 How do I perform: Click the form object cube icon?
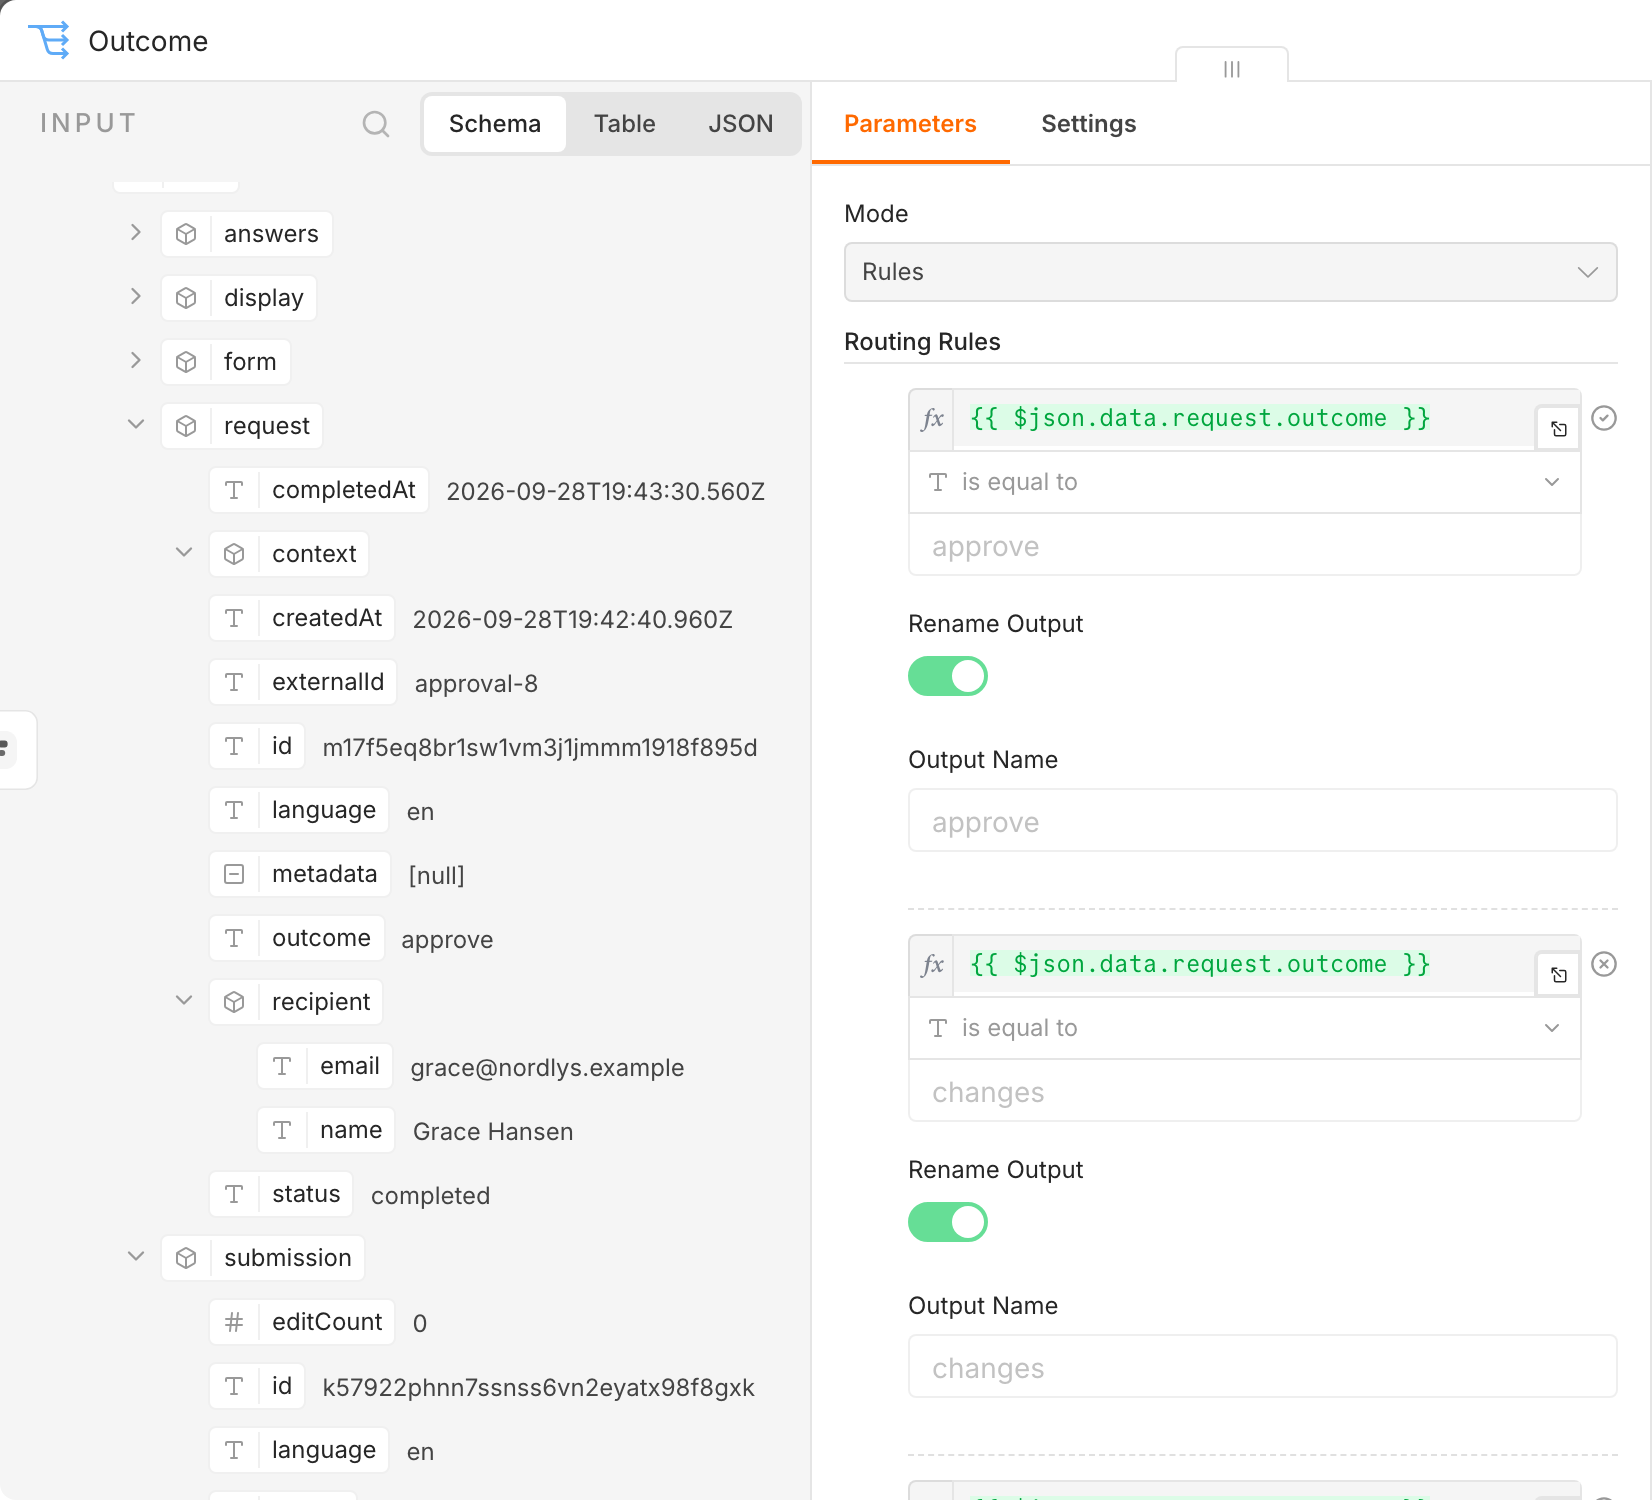tap(186, 362)
